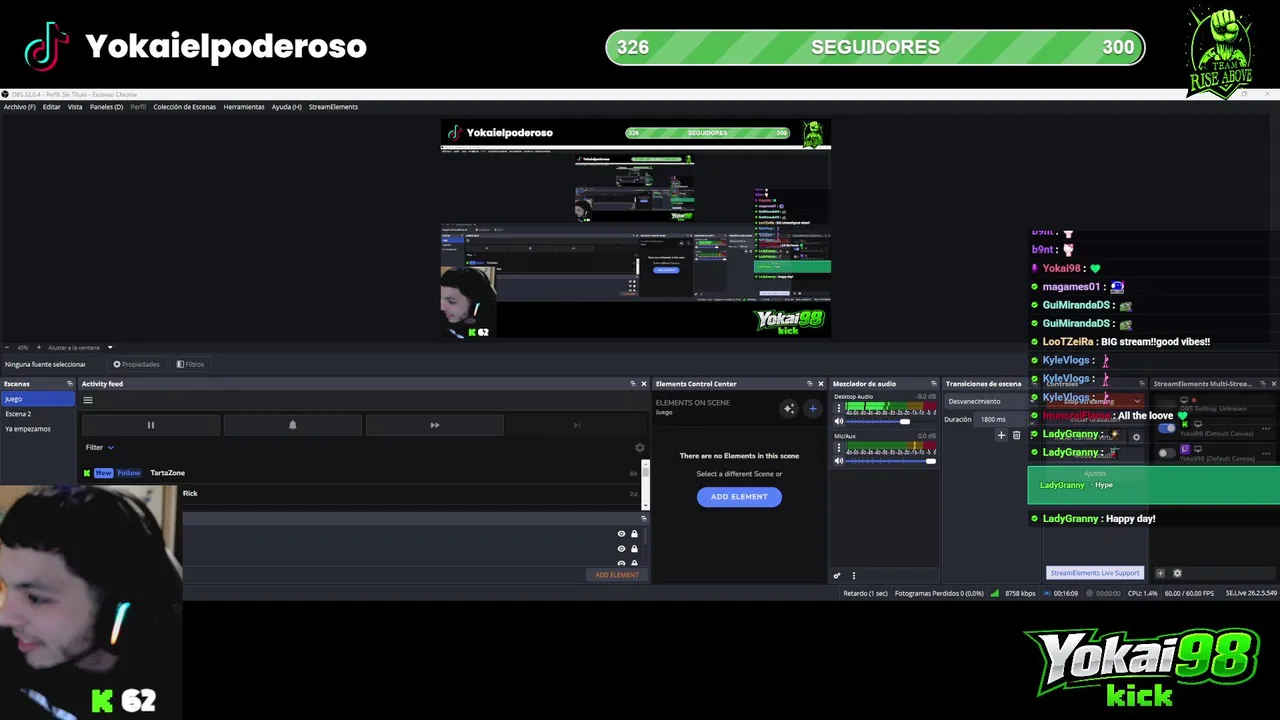Image resolution: width=1280 pixels, height=720 pixels.
Task: Close the Activity feed panel
Action: click(x=644, y=384)
